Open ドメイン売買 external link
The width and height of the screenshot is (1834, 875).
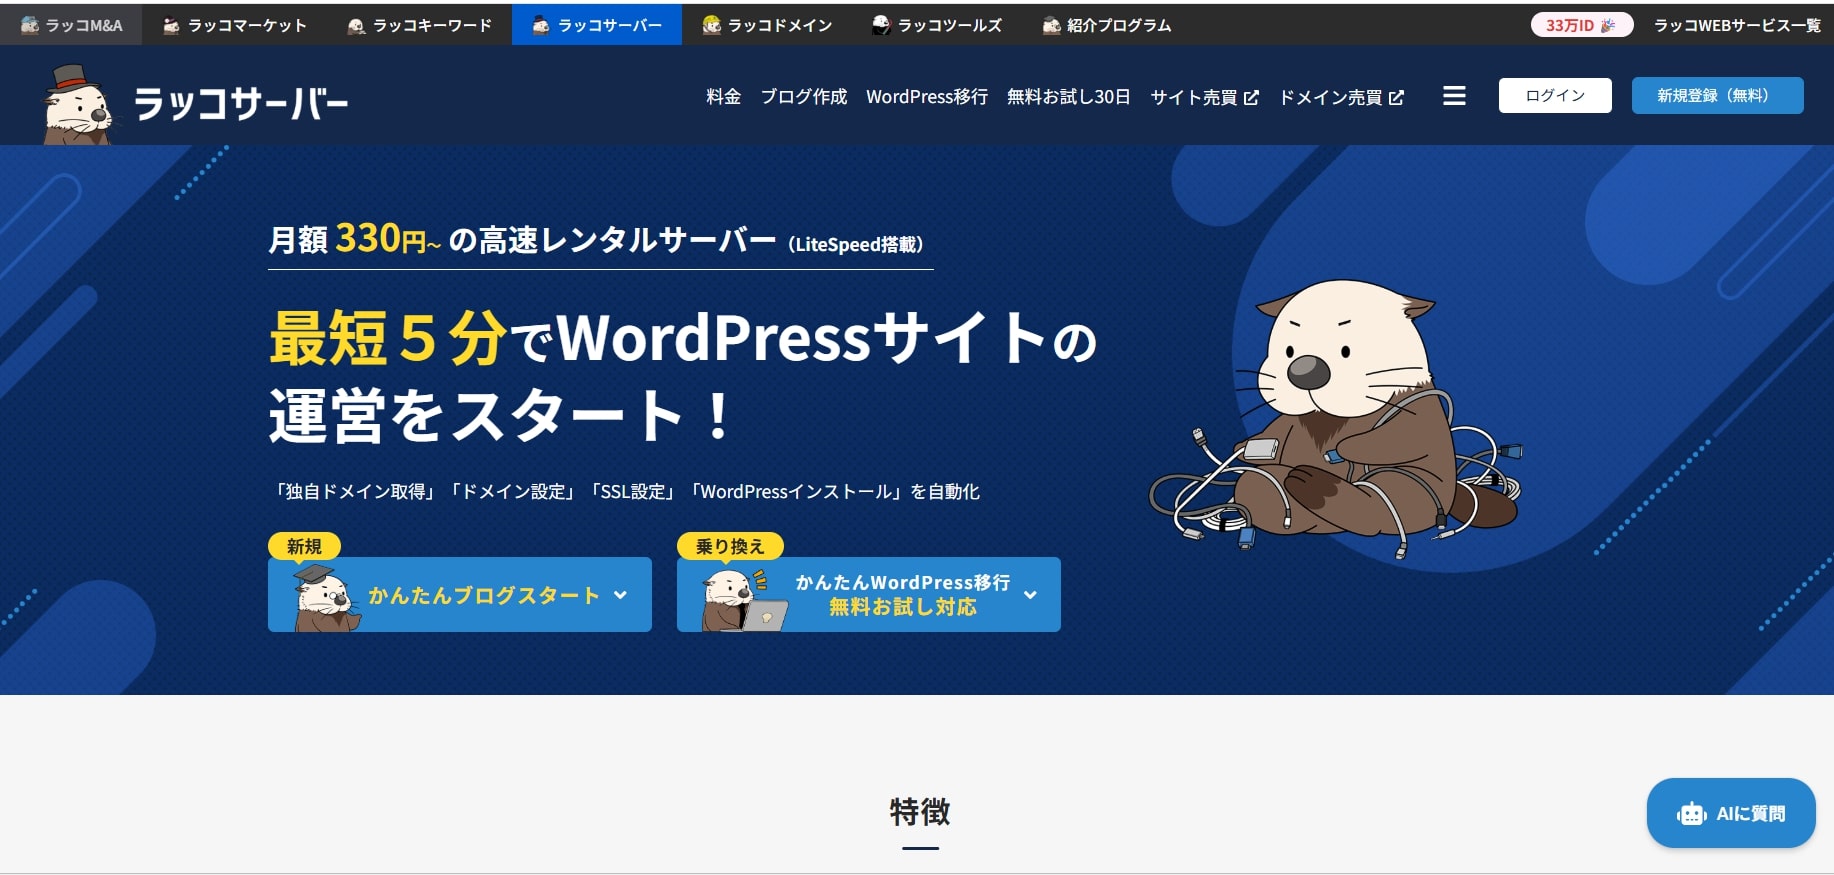(1341, 97)
